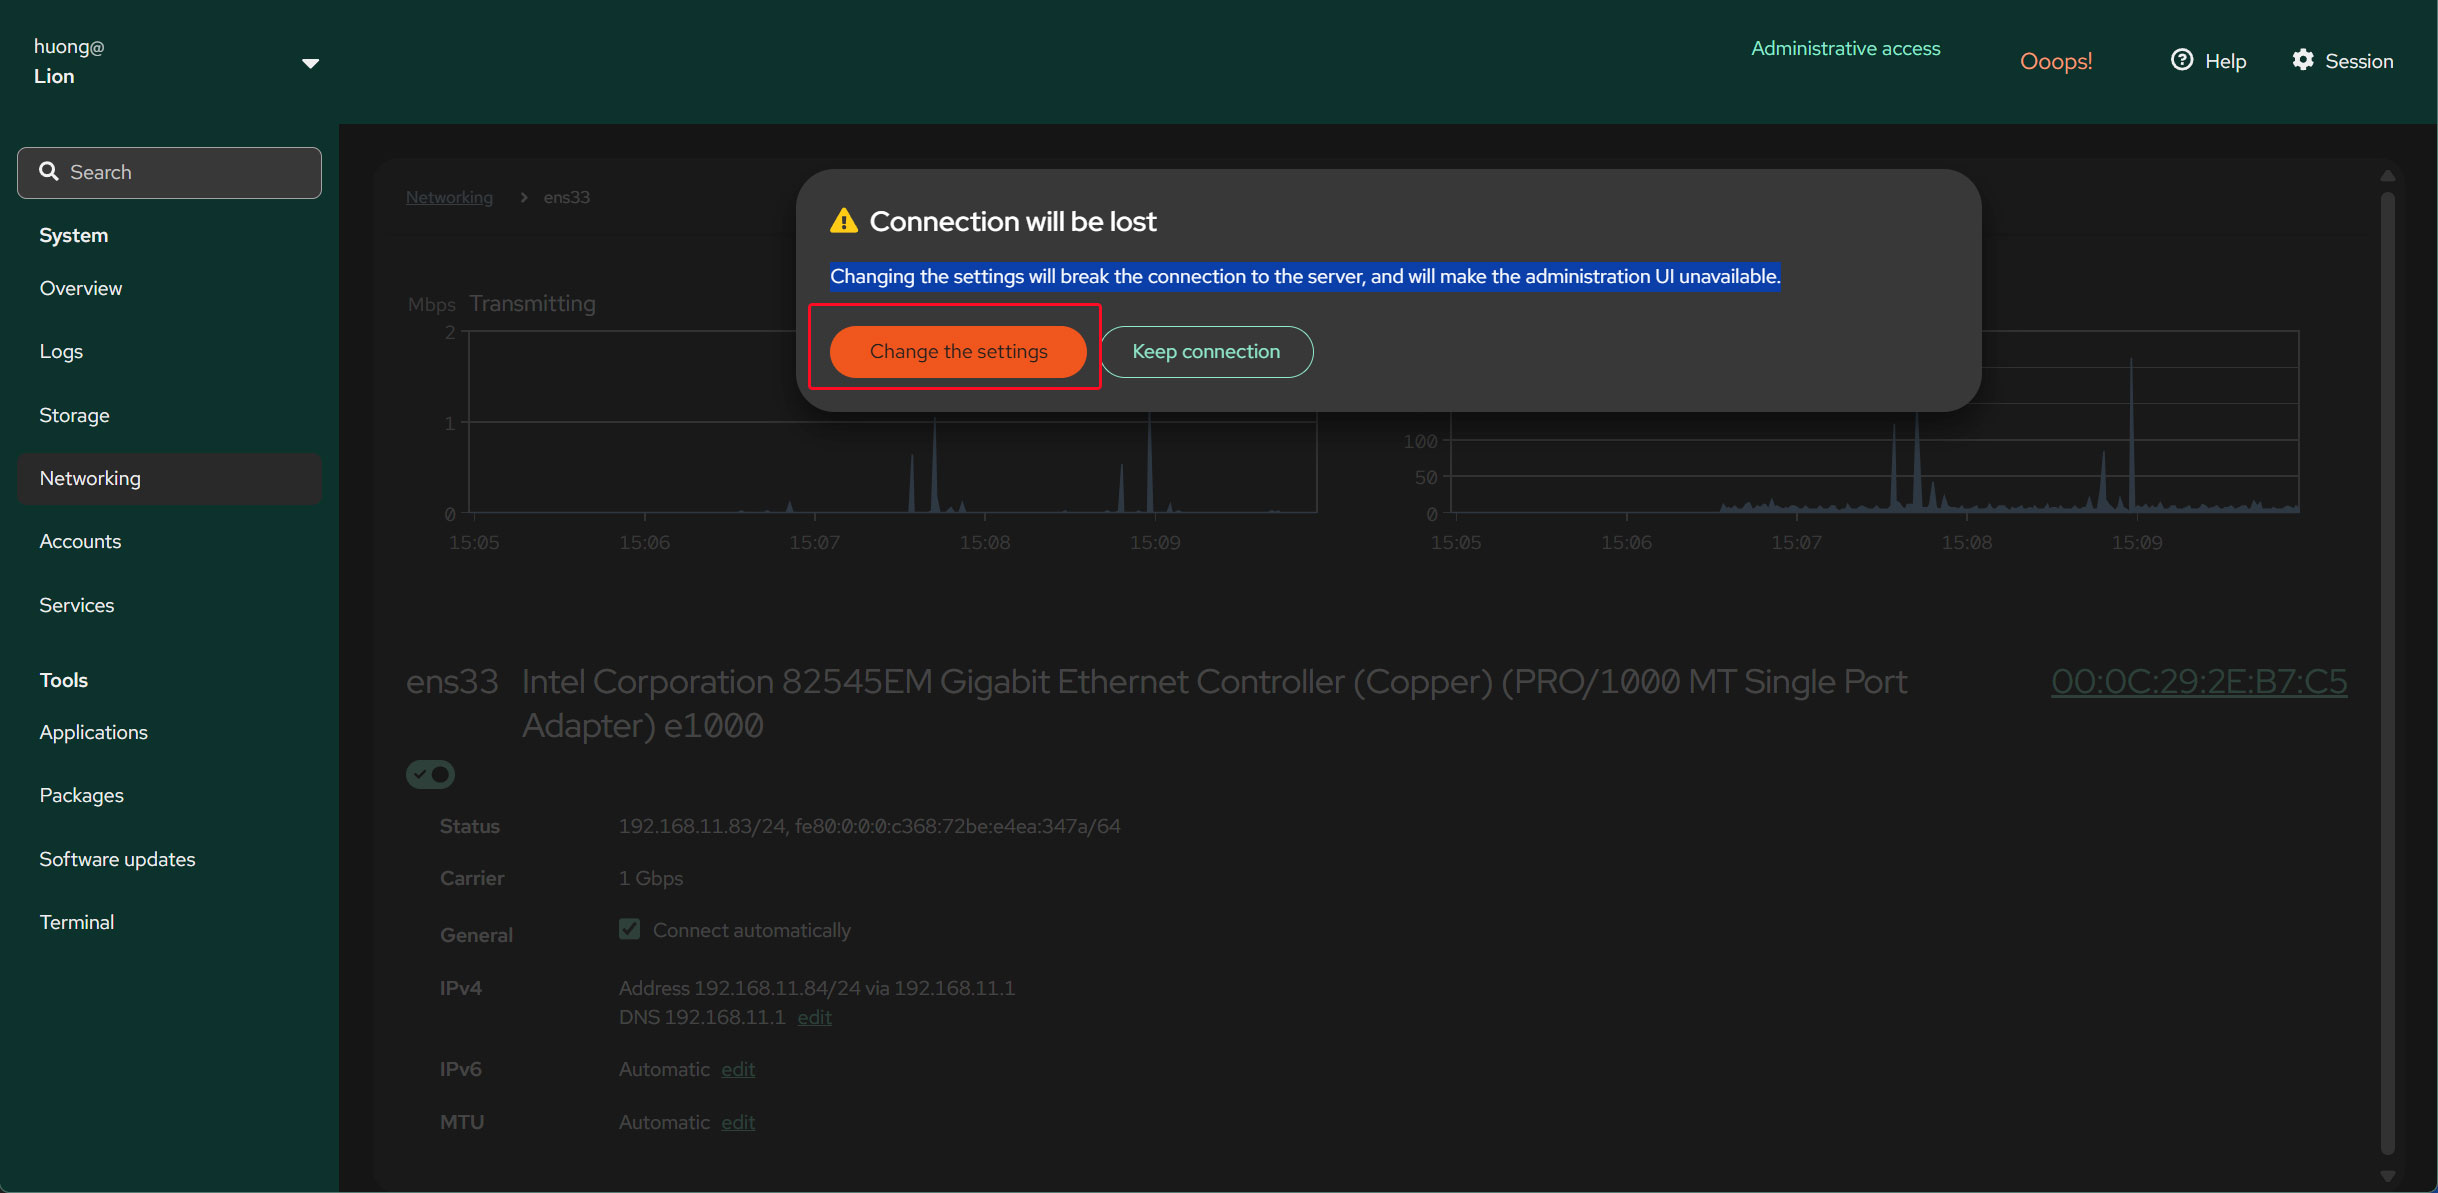Click the search magnifier icon

[48, 172]
